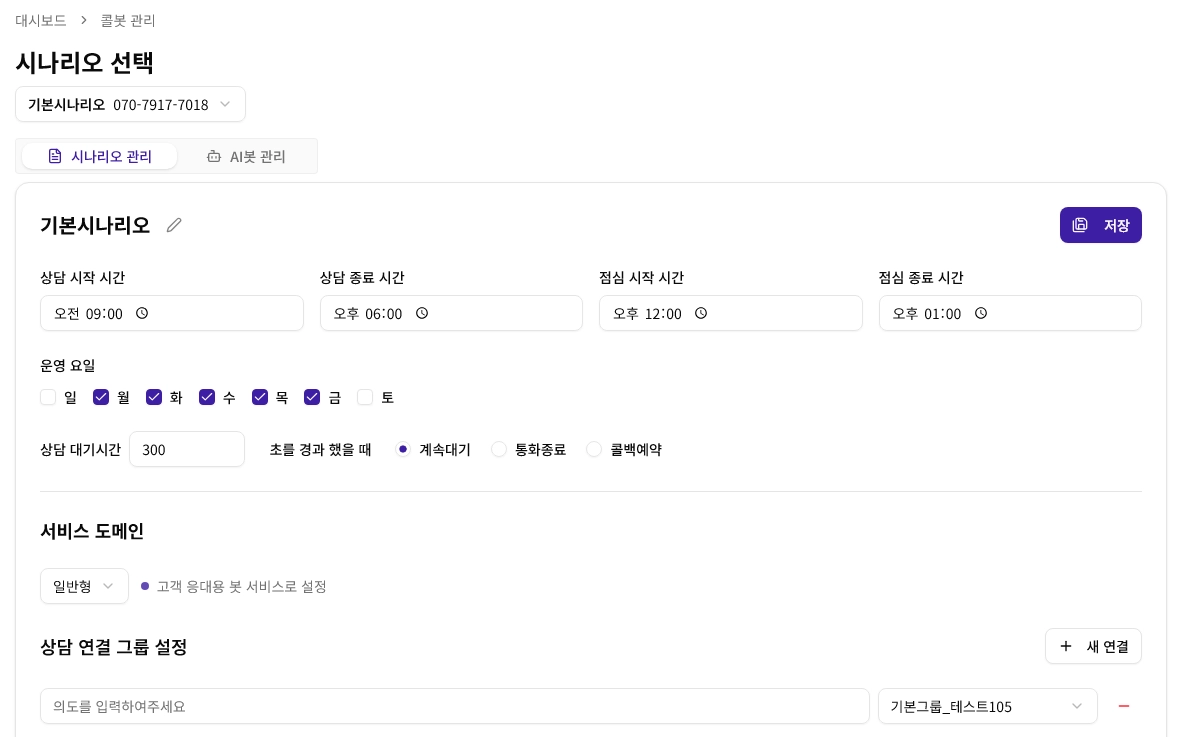This screenshot has height=737, width=1177.
Task: Click the pencil edit icon beside 기본시나리오
Action: [174, 225]
